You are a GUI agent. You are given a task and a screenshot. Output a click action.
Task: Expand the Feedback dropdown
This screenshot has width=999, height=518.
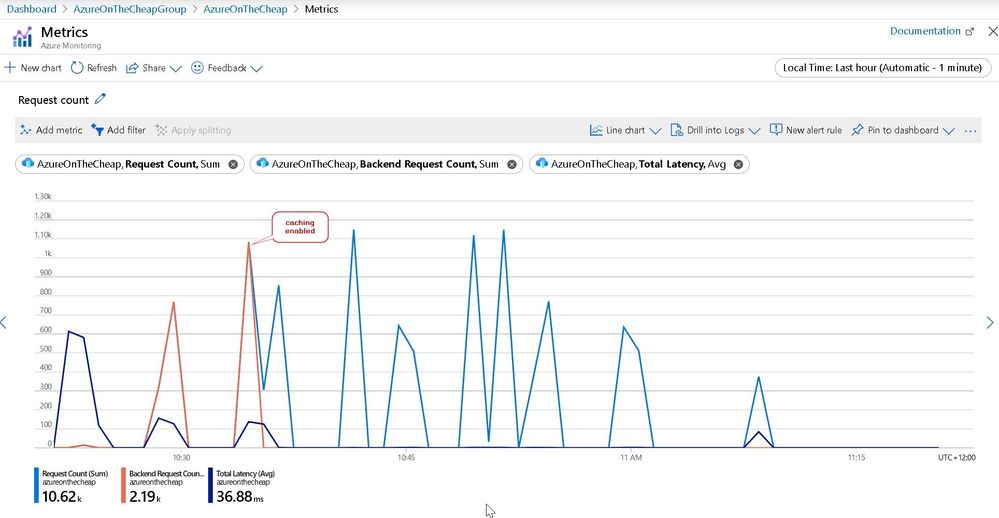(x=256, y=68)
